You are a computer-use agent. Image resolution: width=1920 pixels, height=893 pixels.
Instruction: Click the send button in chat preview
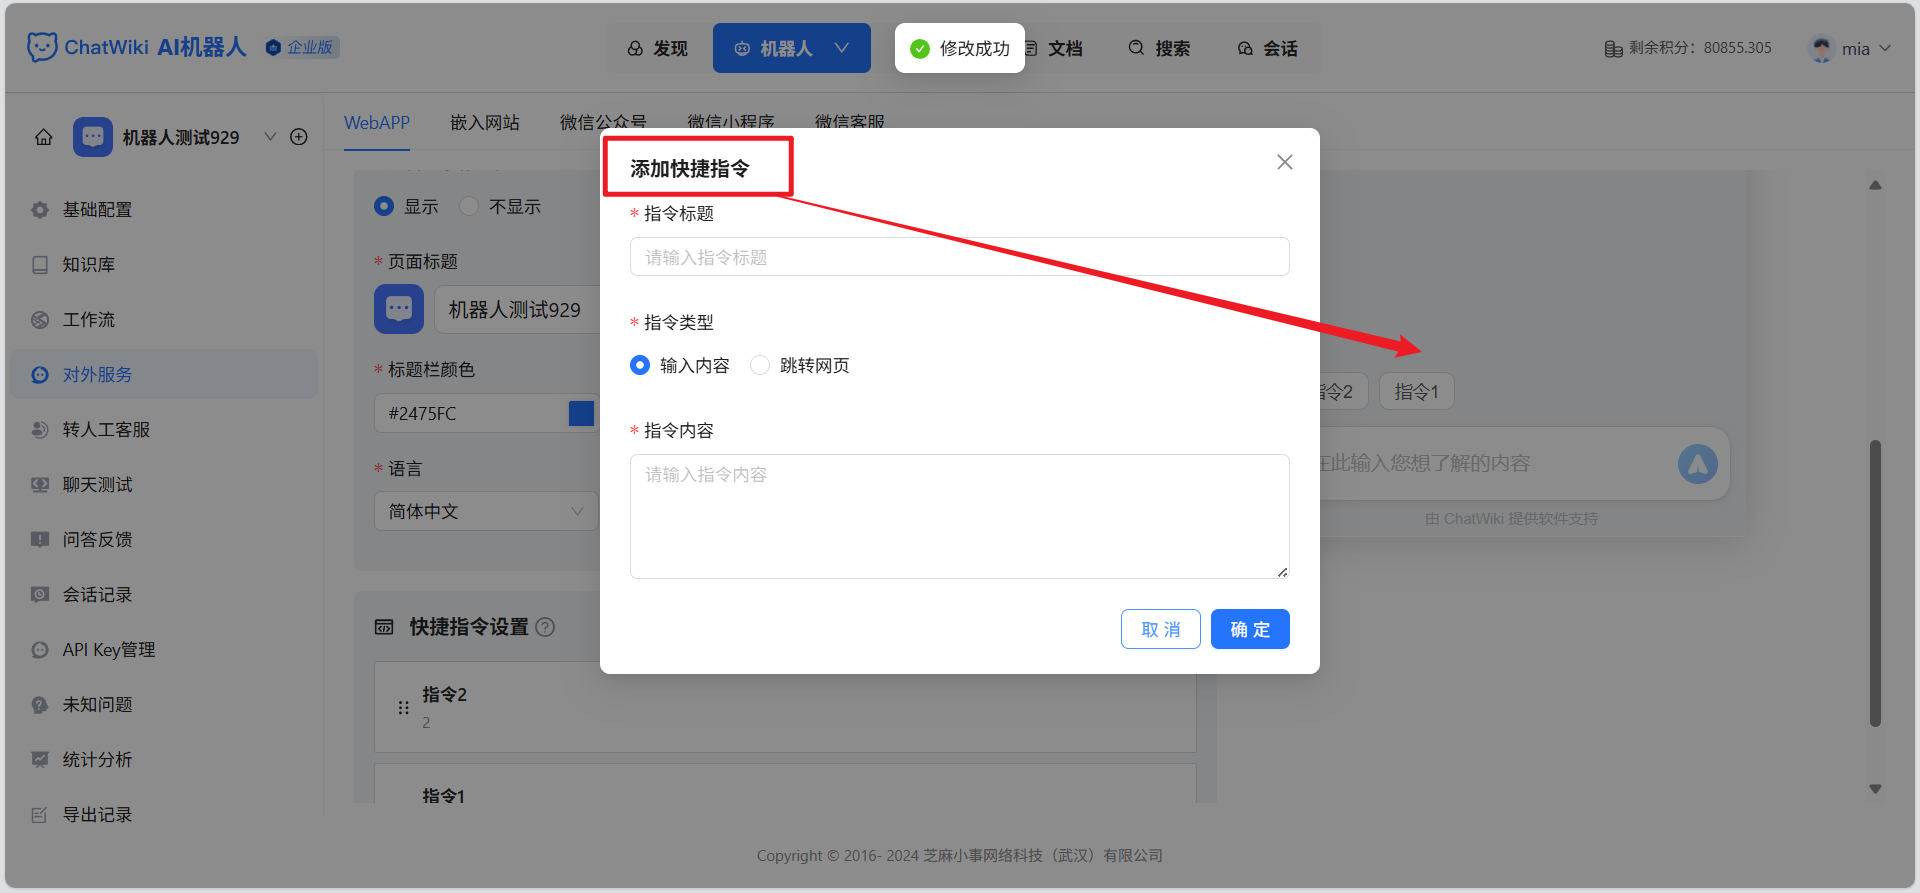tap(1698, 464)
